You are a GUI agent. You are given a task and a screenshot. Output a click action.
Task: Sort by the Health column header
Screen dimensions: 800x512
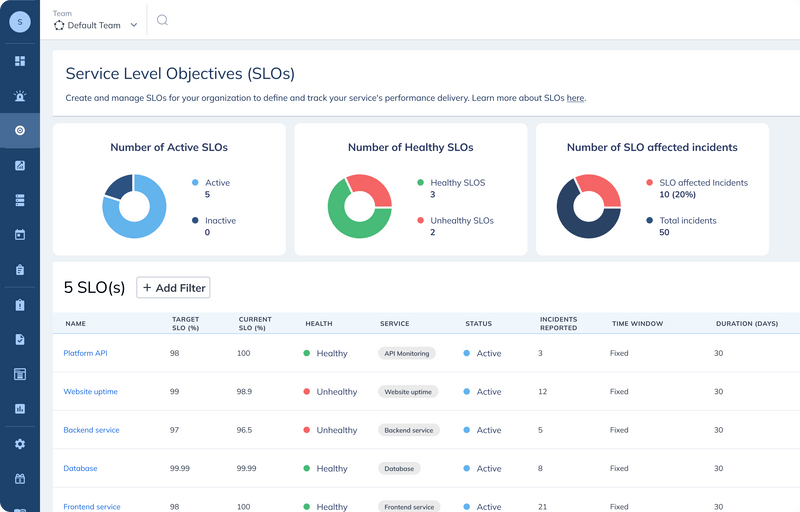coord(319,324)
